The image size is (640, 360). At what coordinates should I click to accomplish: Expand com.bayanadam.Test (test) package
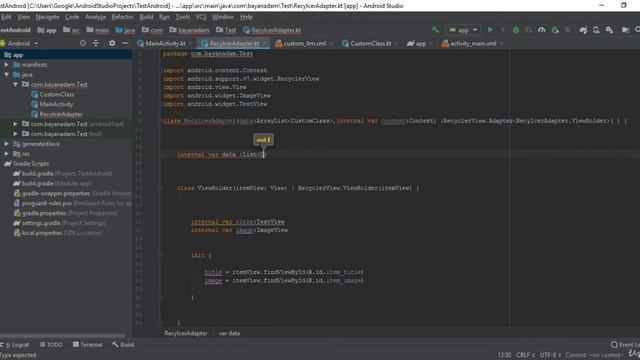(15, 133)
